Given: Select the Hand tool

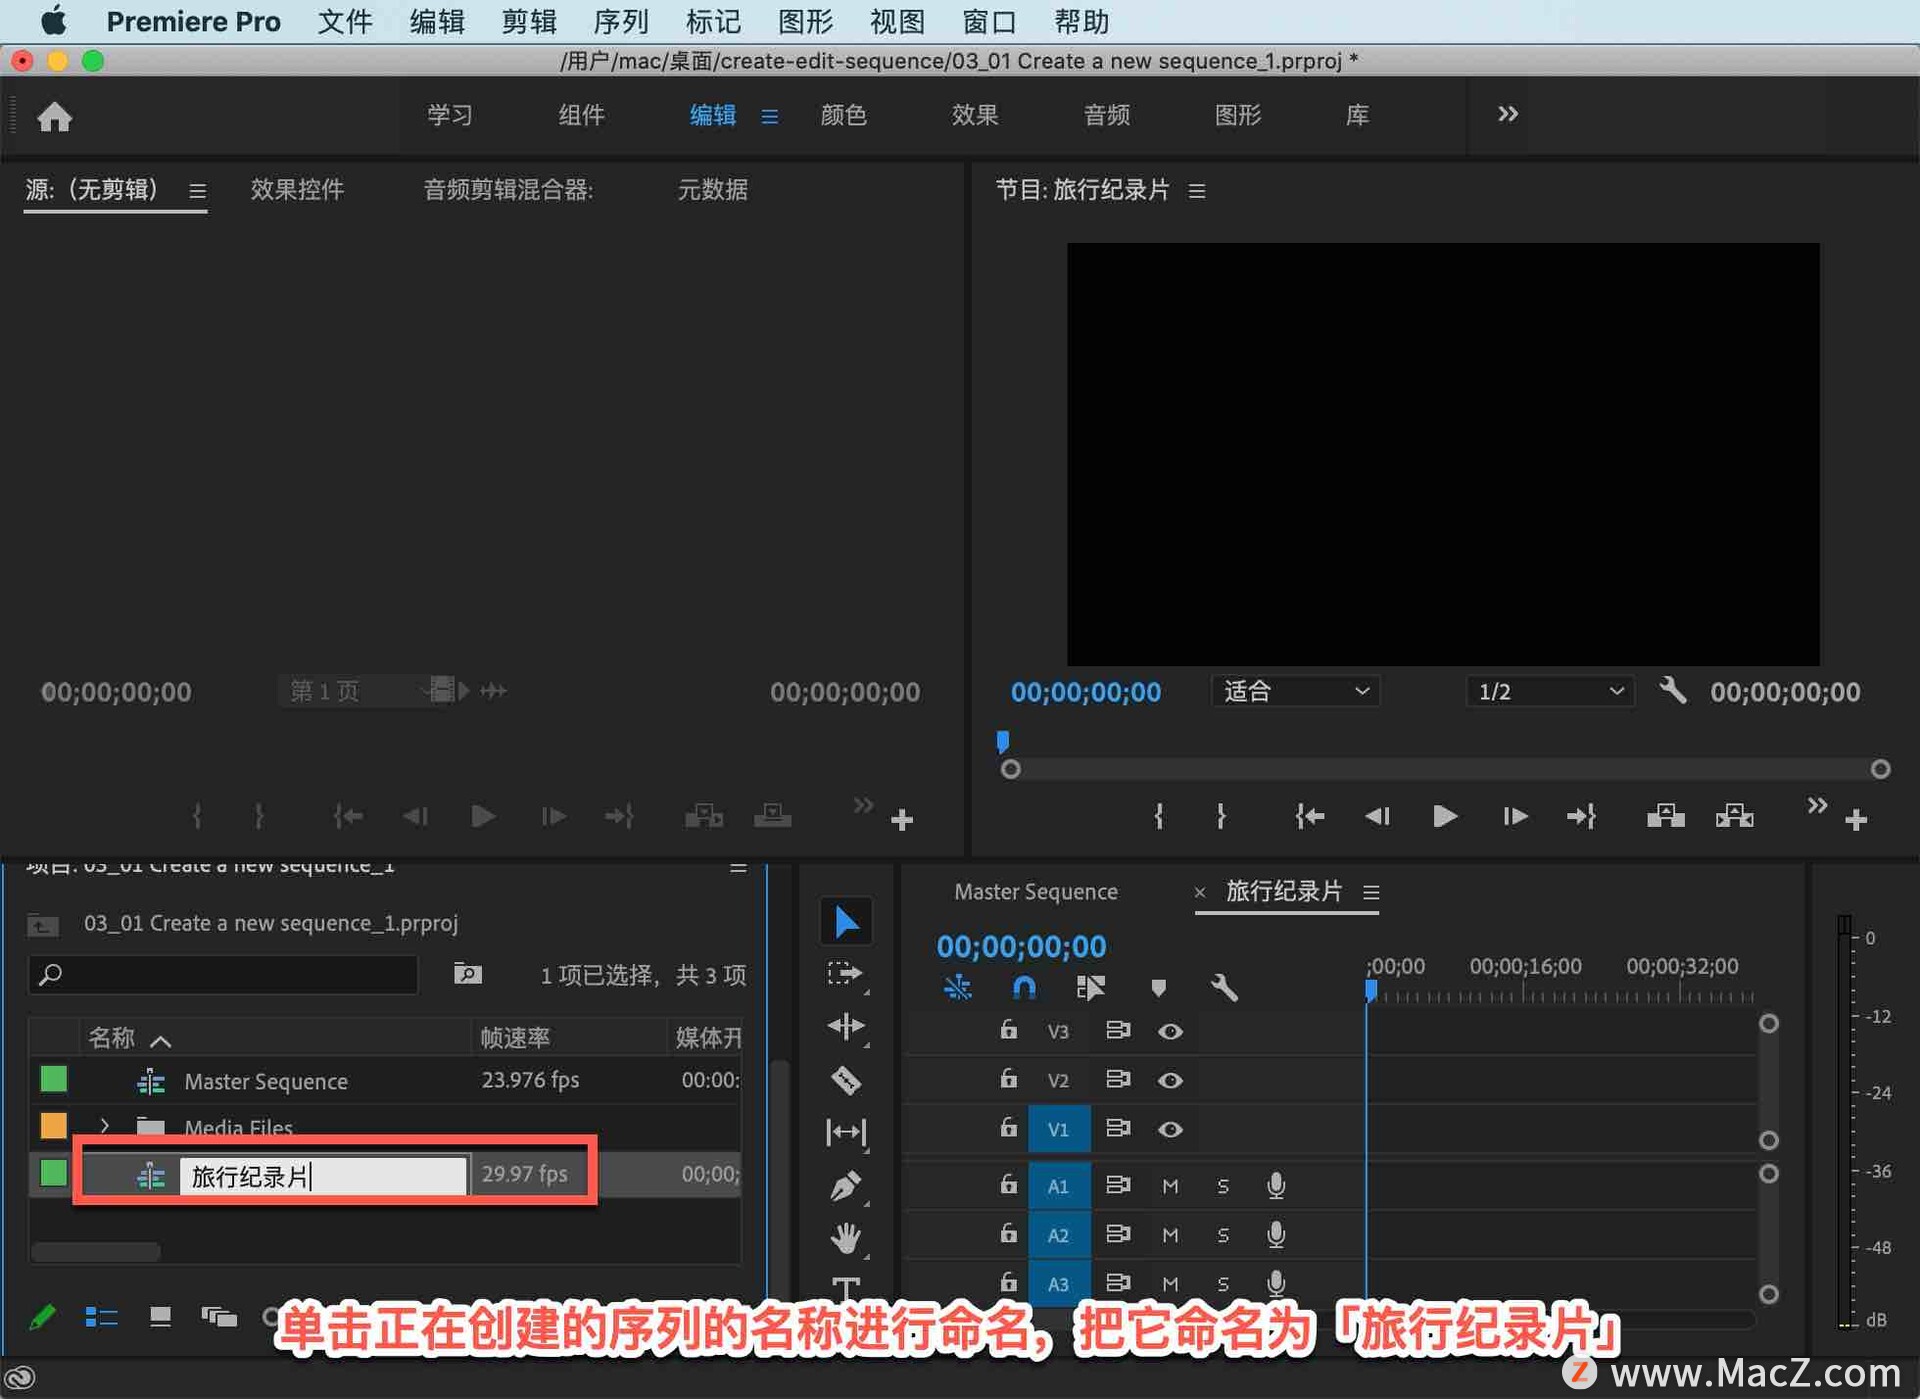Looking at the screenshot, I should pyautogui.click(x=846, y=1238).
